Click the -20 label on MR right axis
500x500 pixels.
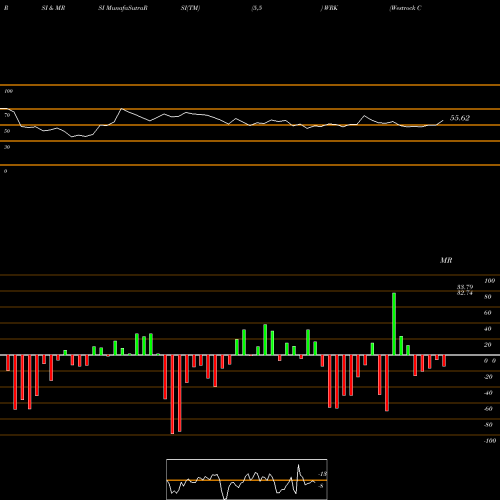488,377
